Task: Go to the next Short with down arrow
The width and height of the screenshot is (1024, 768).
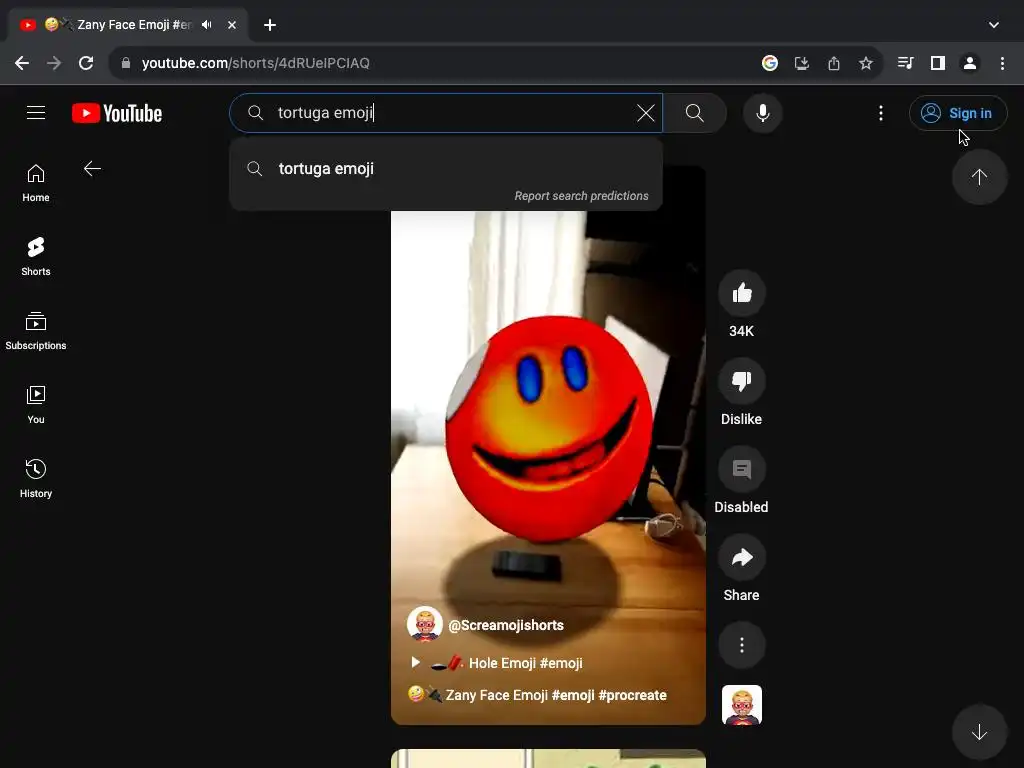Action: pos(979,733)
